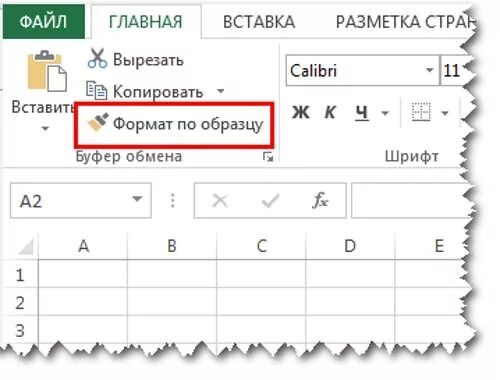Click the formula bar cancel X icon
The height and width of the screenshot is (380, 500).
[x=220, y=201]
